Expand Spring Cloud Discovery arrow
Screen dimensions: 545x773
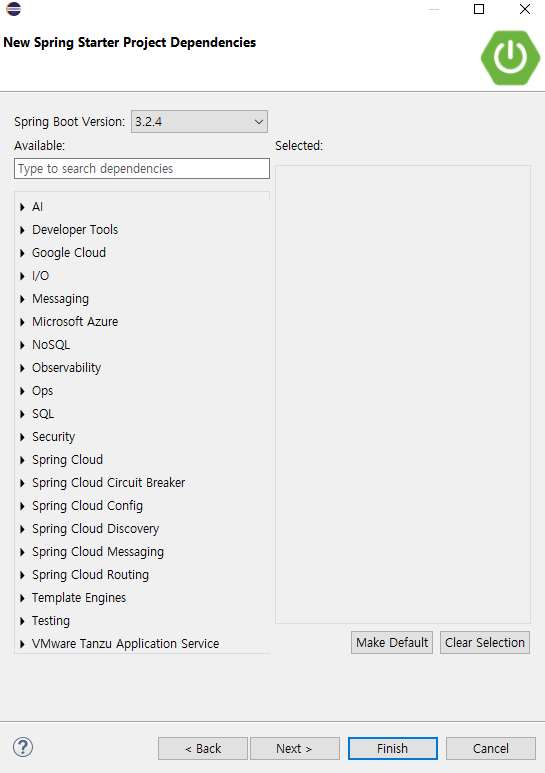pyautogui.click(x=22, y=529)
